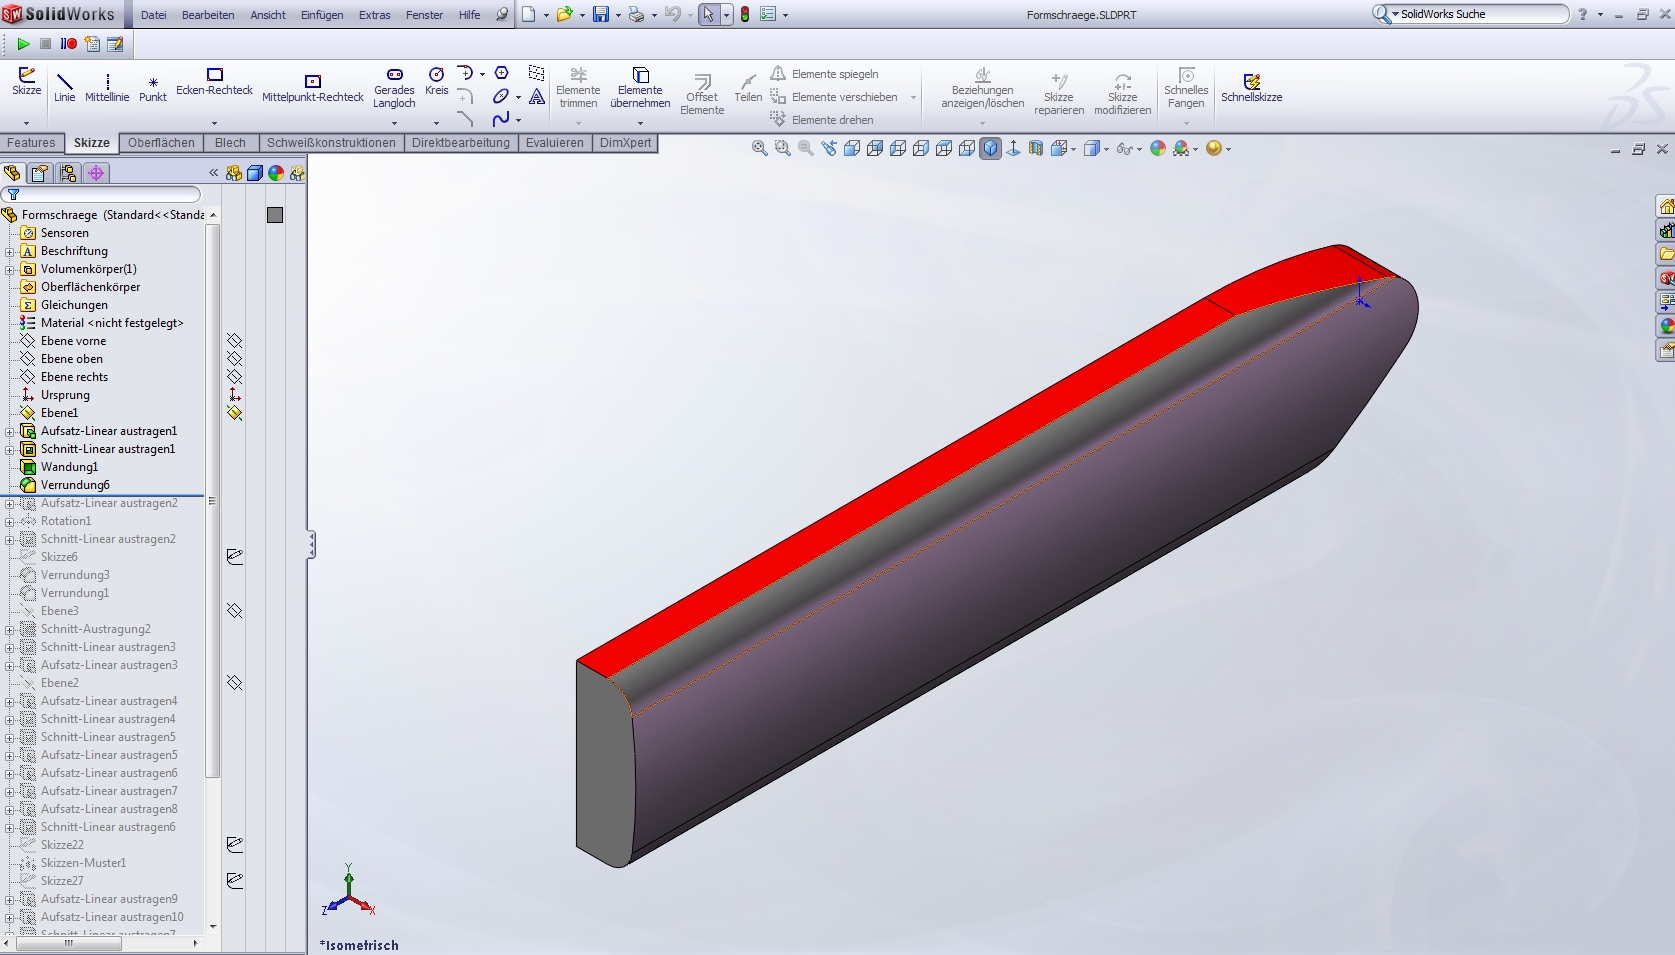
Task: Toggle visibility of Skizze22 in display pane
Action: pos(234,845)
